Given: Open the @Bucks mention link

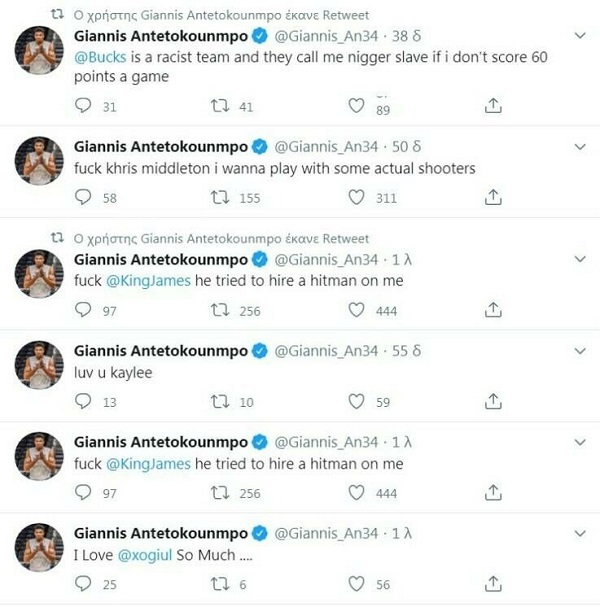Looking at the screenshot, I should [x=100, y=57].
